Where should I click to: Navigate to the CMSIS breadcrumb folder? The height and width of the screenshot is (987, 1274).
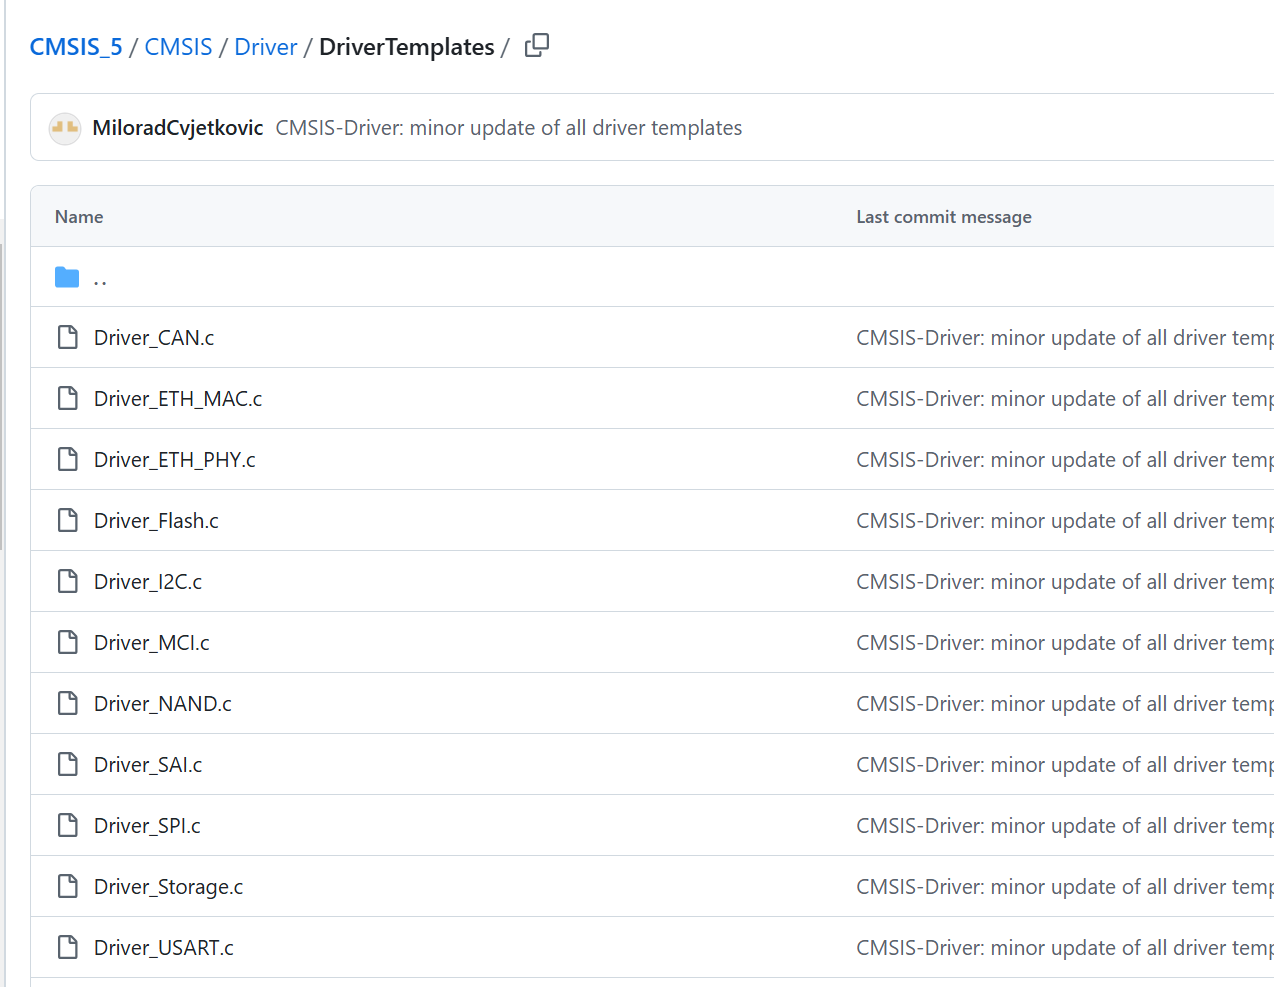coord(179,47)
